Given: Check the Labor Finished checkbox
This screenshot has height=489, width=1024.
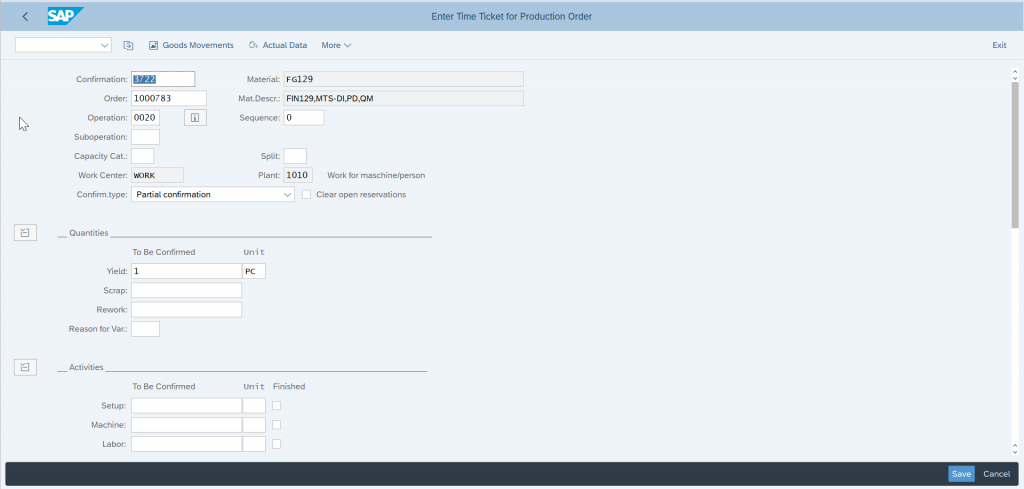Looking at the screenshot, I should click(x=277, y=444).
